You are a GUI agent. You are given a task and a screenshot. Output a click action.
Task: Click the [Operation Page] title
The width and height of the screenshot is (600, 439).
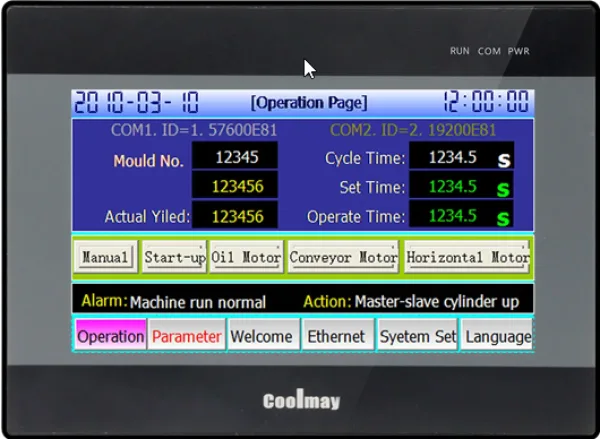(x=309, y=103)
